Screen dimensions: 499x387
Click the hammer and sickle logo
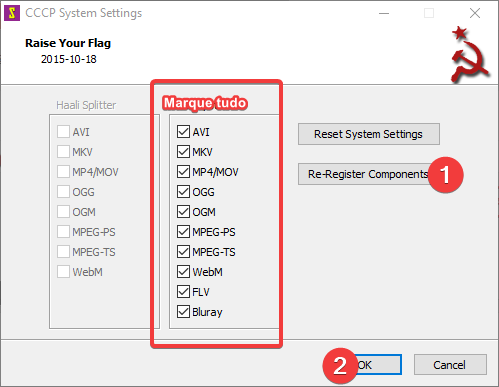click(x=469, y=55)
